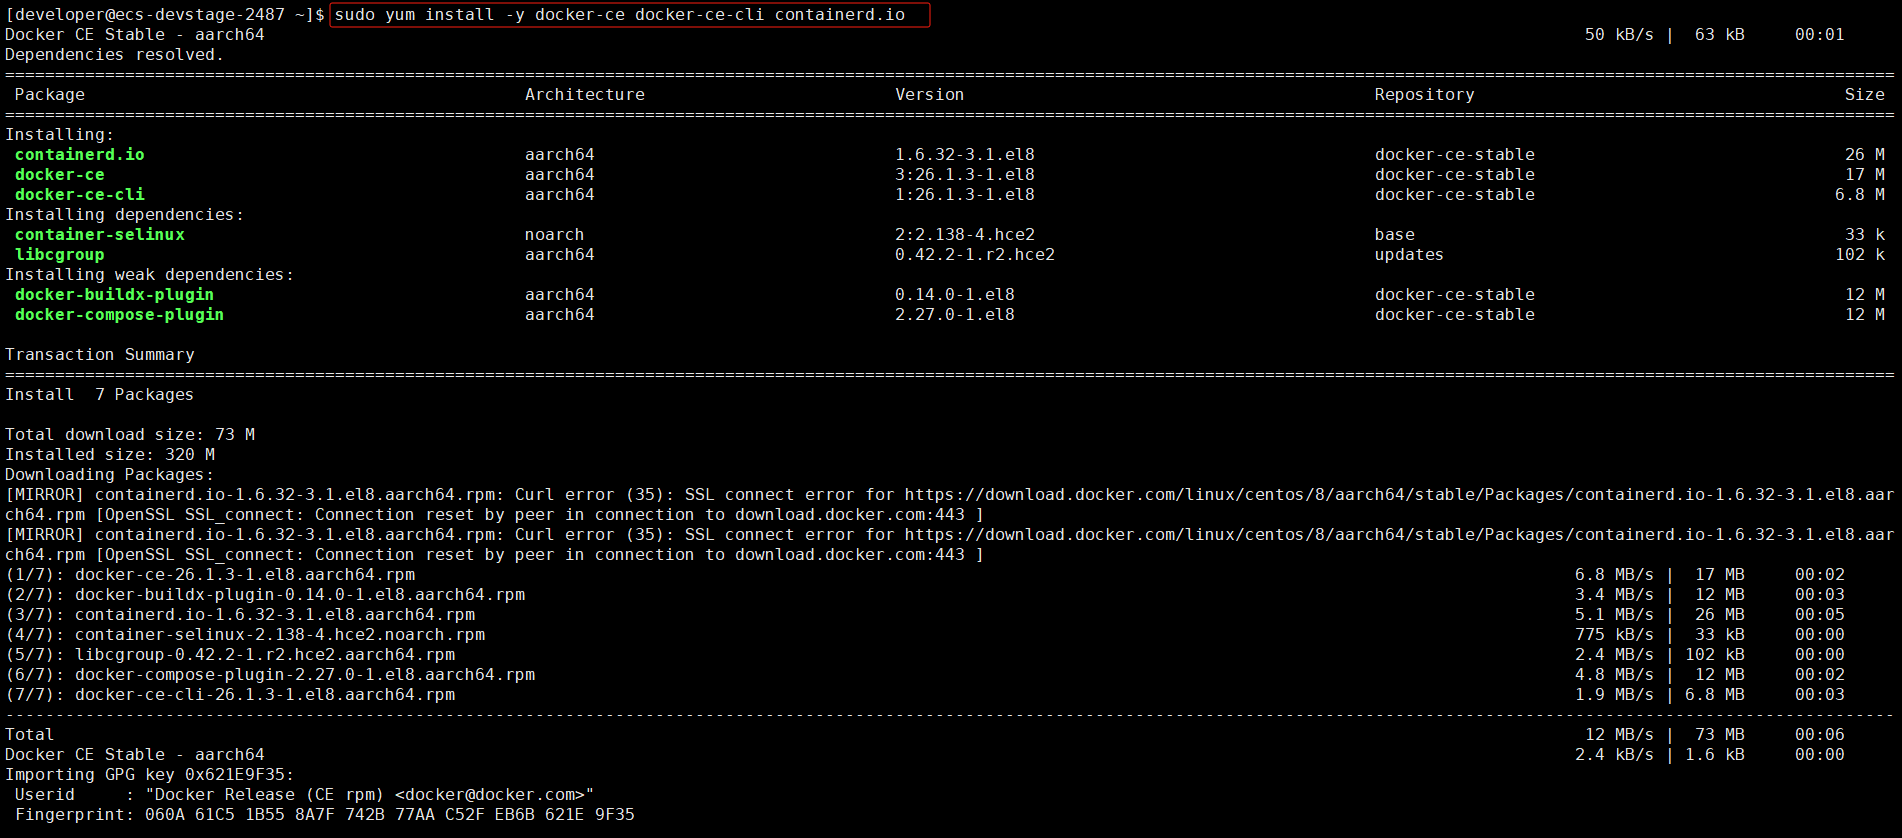Click total speed 12 MB/s
The image size is (1902, 838).
(x=1620, y=735)
